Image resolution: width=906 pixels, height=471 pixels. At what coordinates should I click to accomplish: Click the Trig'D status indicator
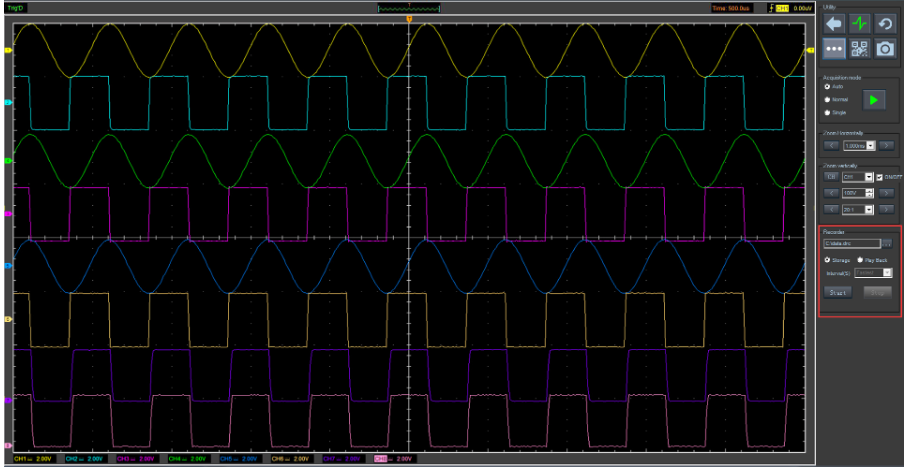click(15, 8)
